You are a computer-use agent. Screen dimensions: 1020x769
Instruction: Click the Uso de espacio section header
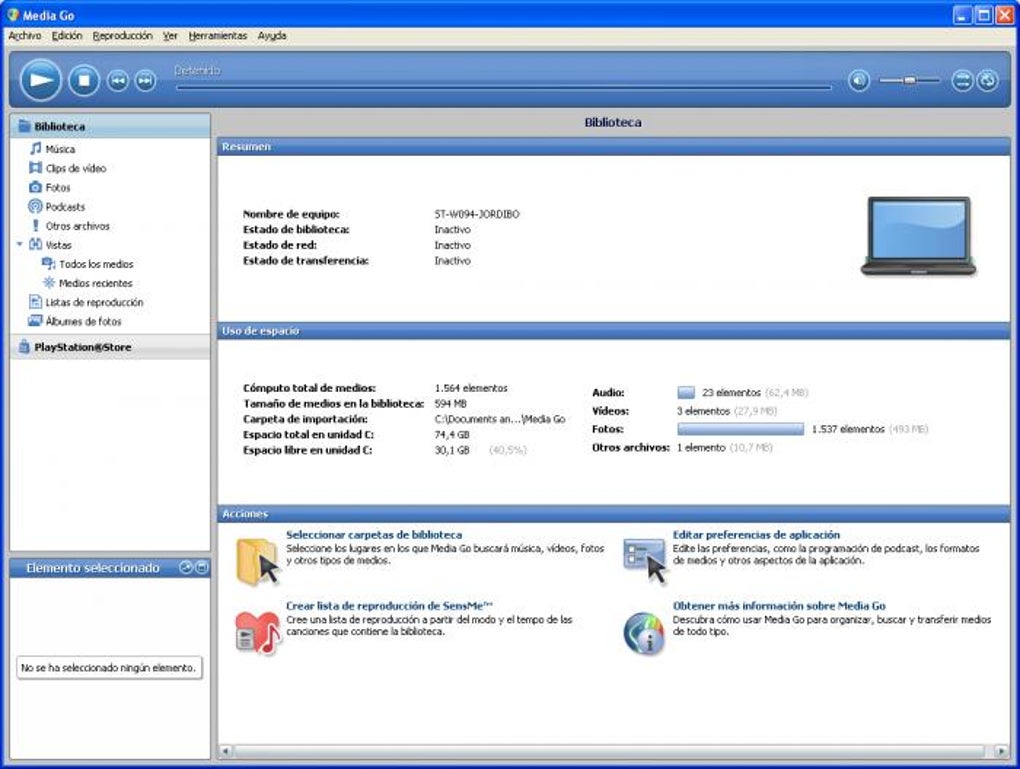(x=613, y=331)
